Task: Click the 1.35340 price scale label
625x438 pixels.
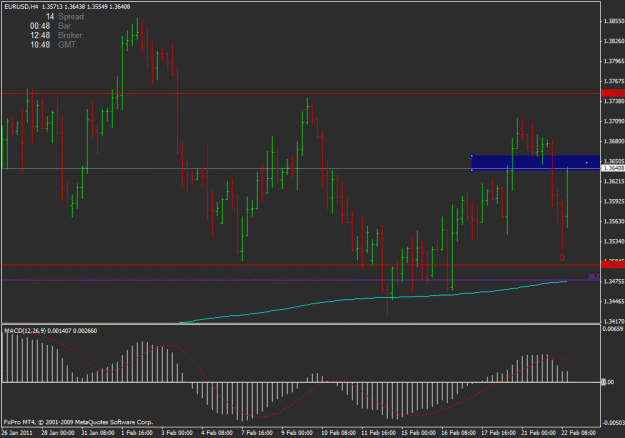Action: [x=614, y=242]
